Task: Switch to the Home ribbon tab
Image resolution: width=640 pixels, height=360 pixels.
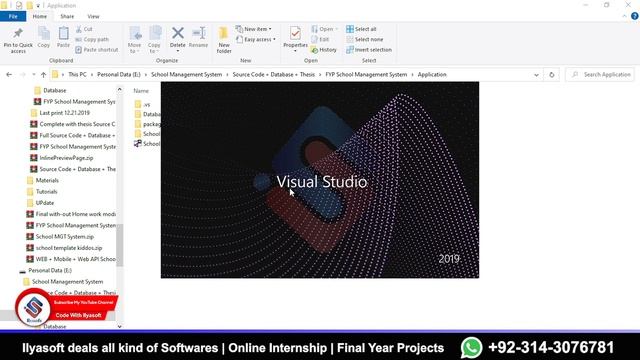Action: pos(40,16)
